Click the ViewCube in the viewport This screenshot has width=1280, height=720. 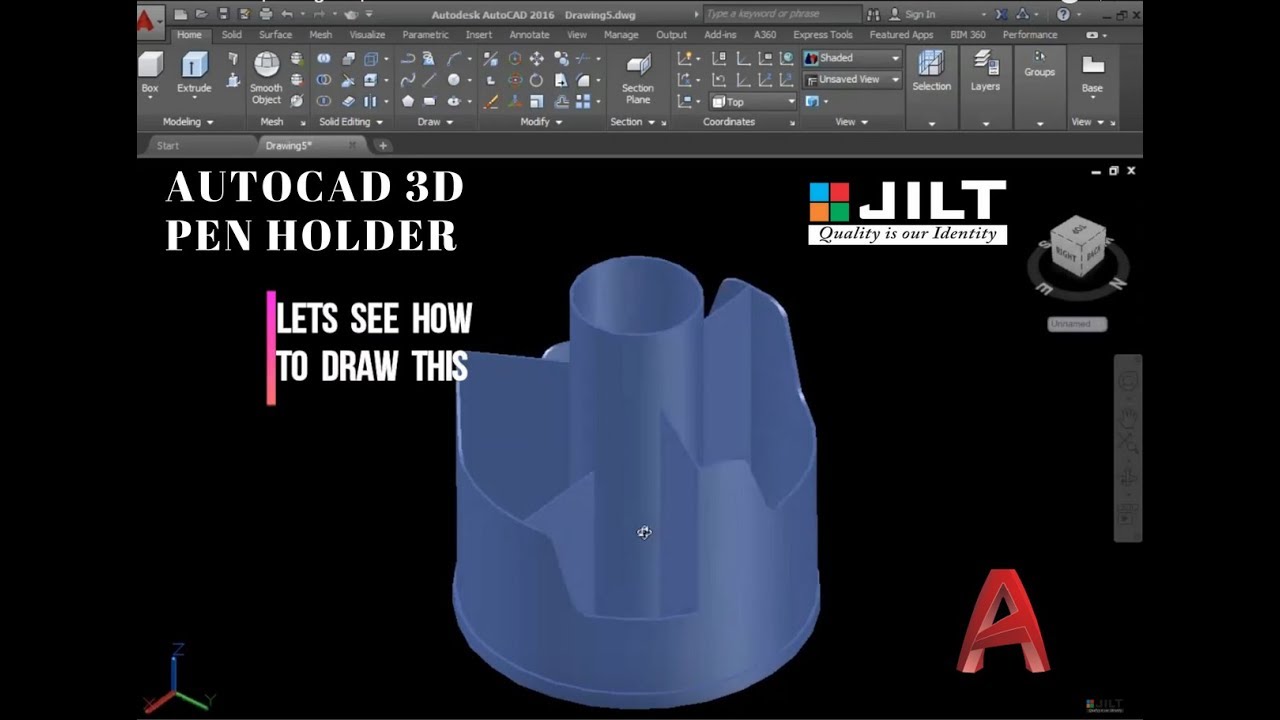pos(1078,245)
